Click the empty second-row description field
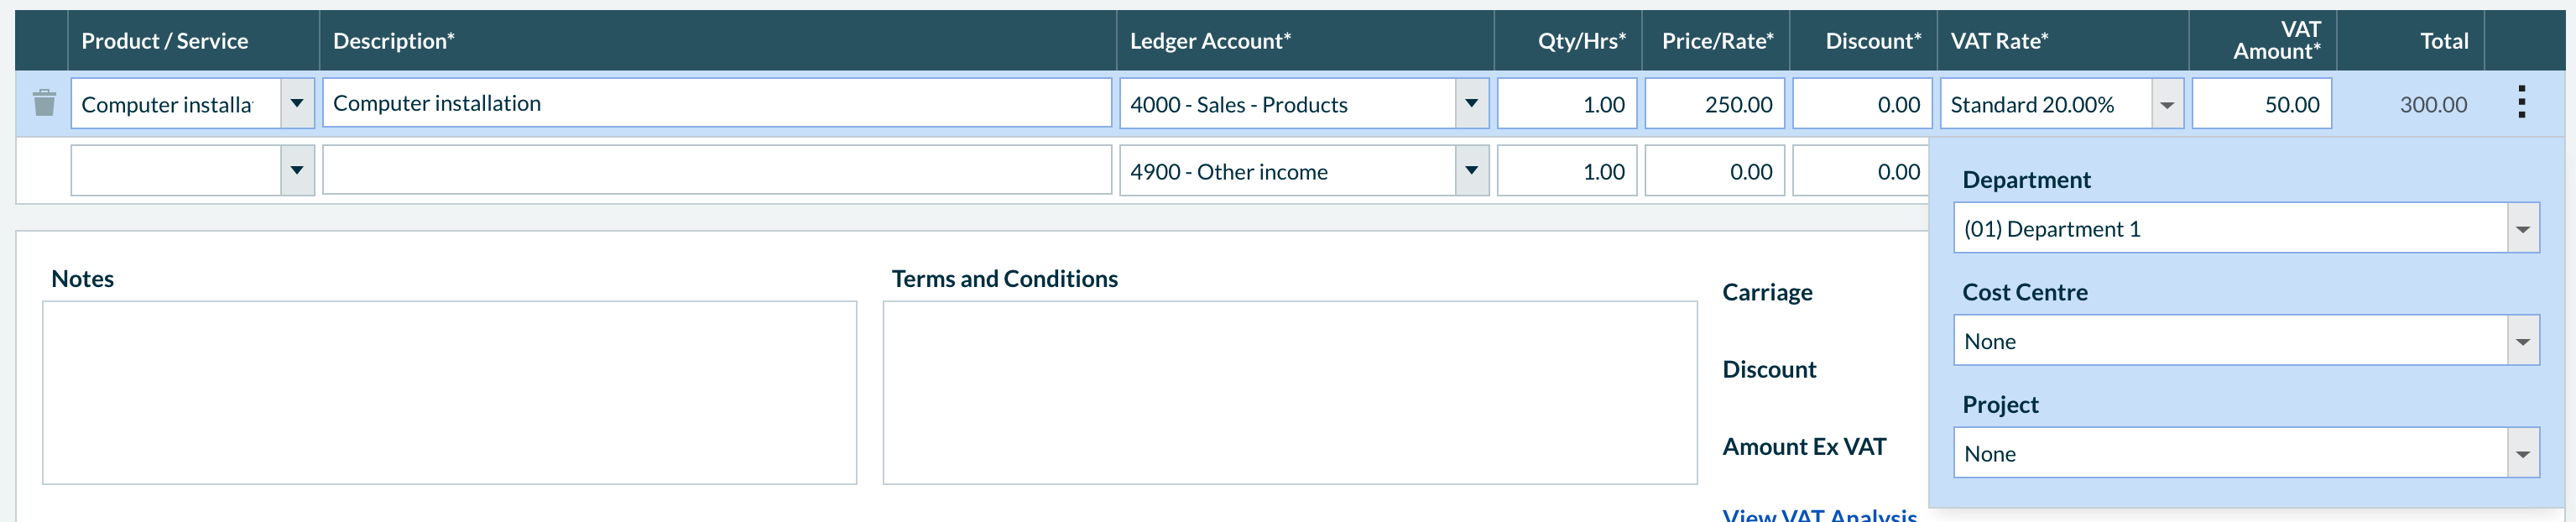Screen dimensions: 2576x522 point(716,170)
